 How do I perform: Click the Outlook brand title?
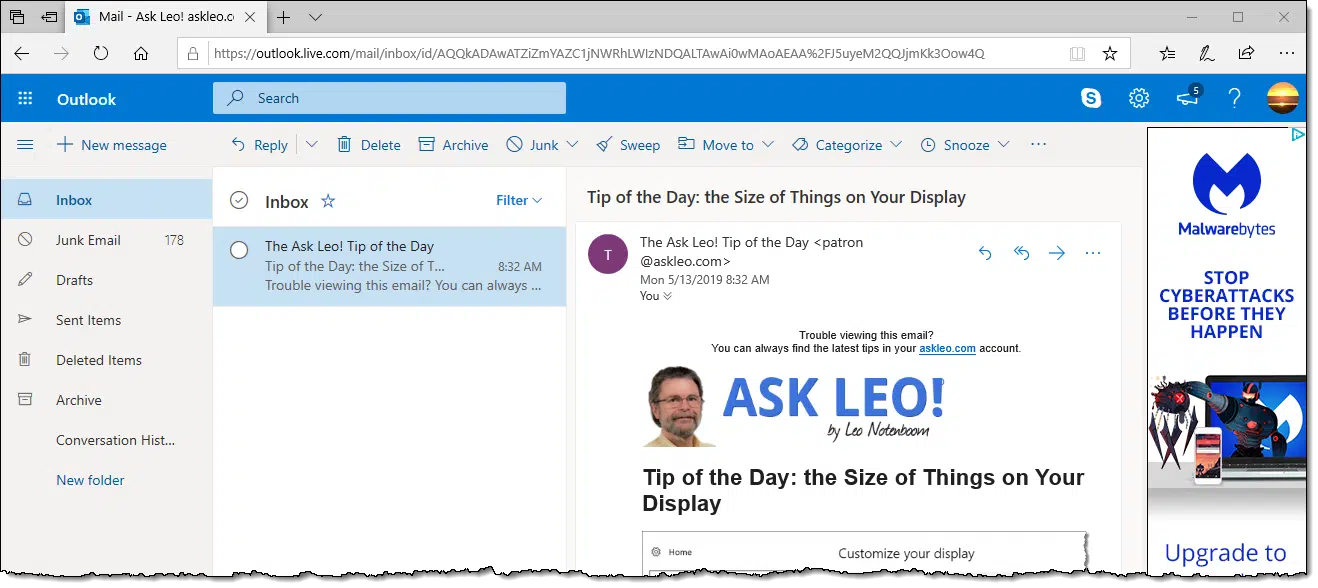coord(86,99)
